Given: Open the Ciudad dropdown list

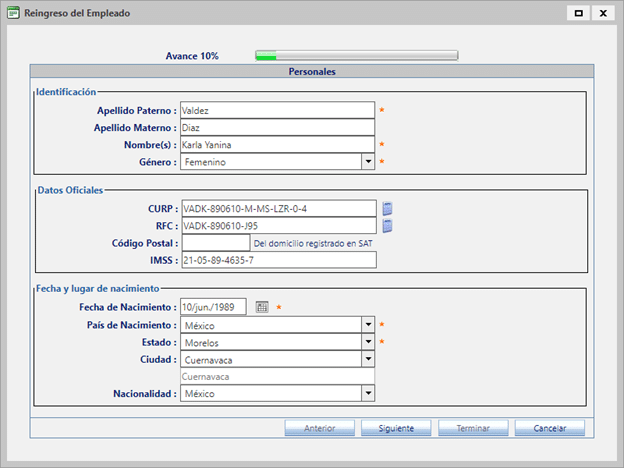Looking at the screenshot, I should [367, 359].
